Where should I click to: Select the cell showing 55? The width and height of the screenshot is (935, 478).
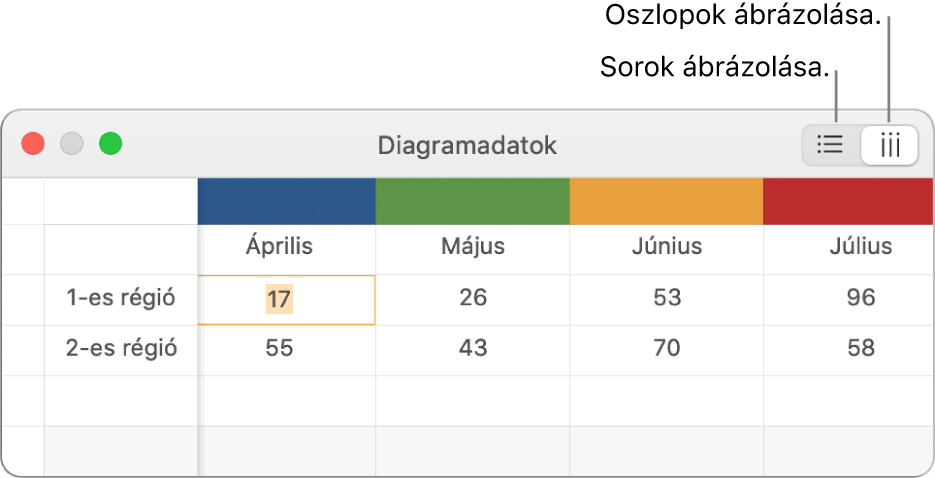click(x=280, y=348)
